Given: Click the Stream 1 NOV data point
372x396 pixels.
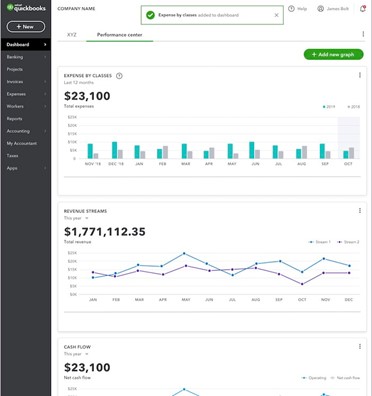Looking at the screenshot, I should pos(324,259).
